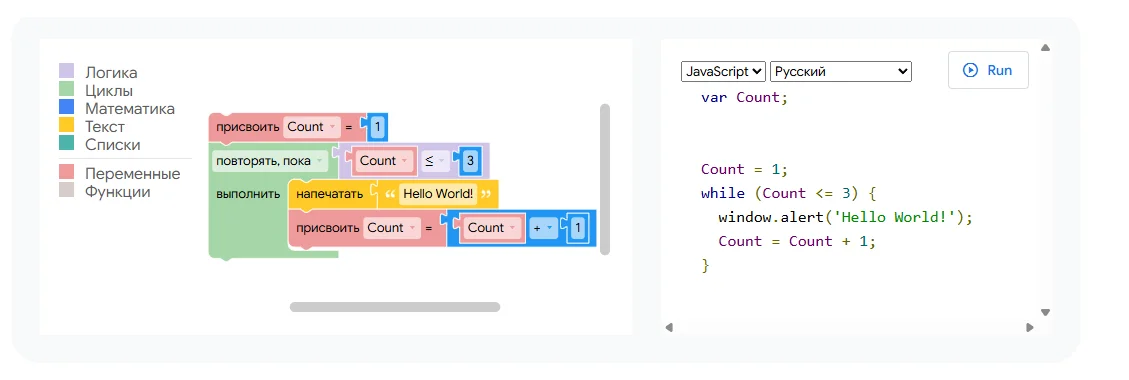Open the Математика block category
1129x380 pixels.
(x=130, y=109)
